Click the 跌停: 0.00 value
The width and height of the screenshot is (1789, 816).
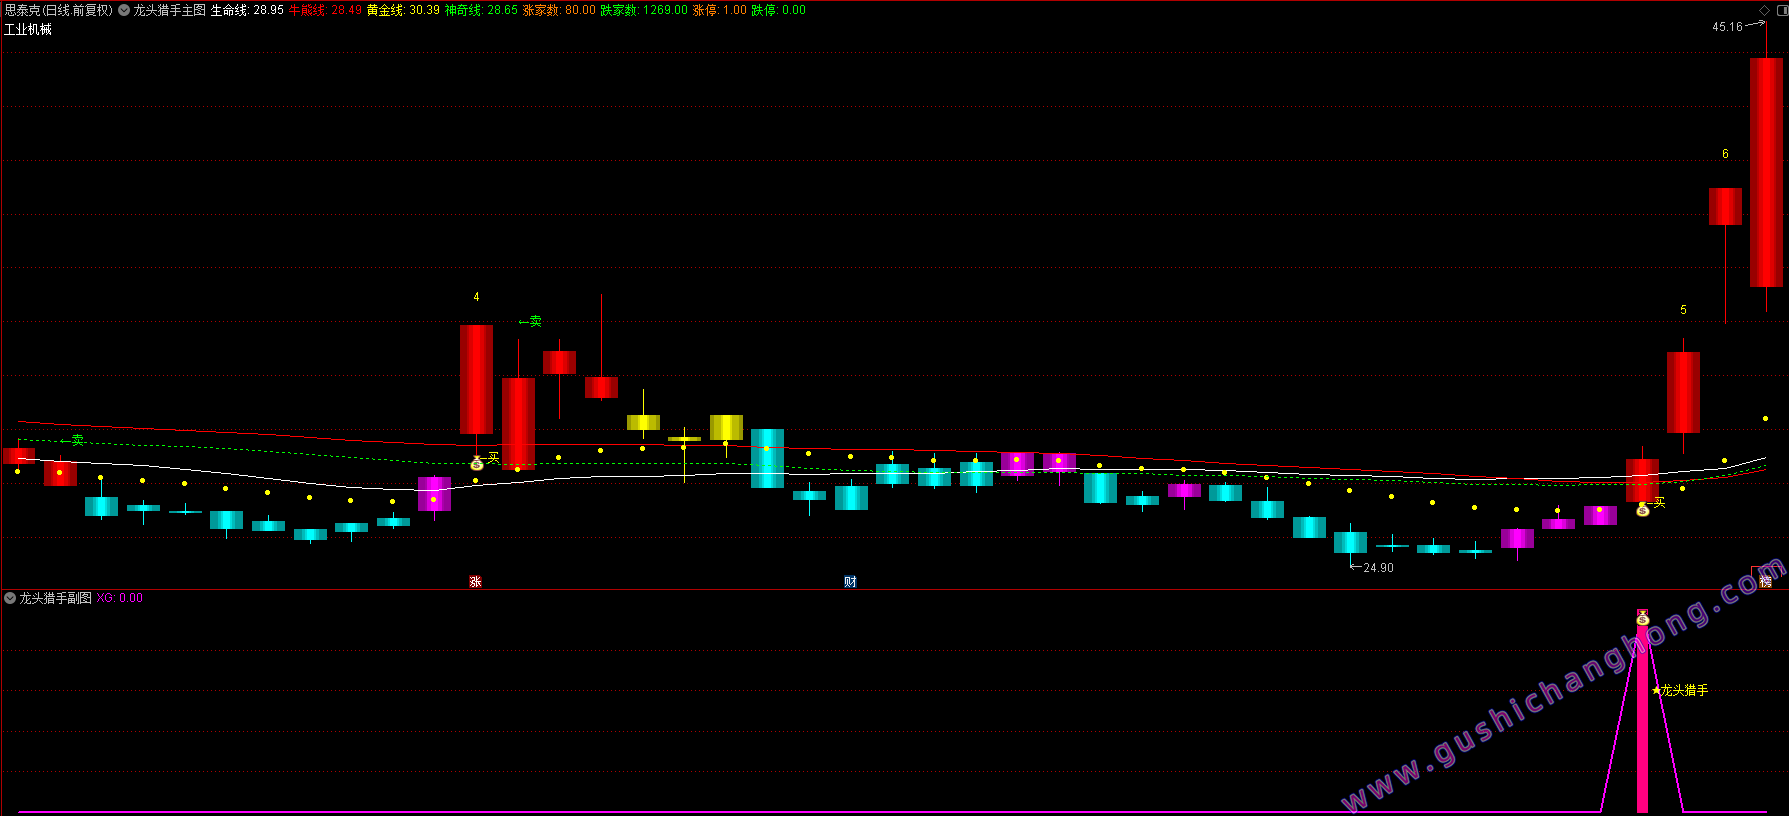point(778,10)
